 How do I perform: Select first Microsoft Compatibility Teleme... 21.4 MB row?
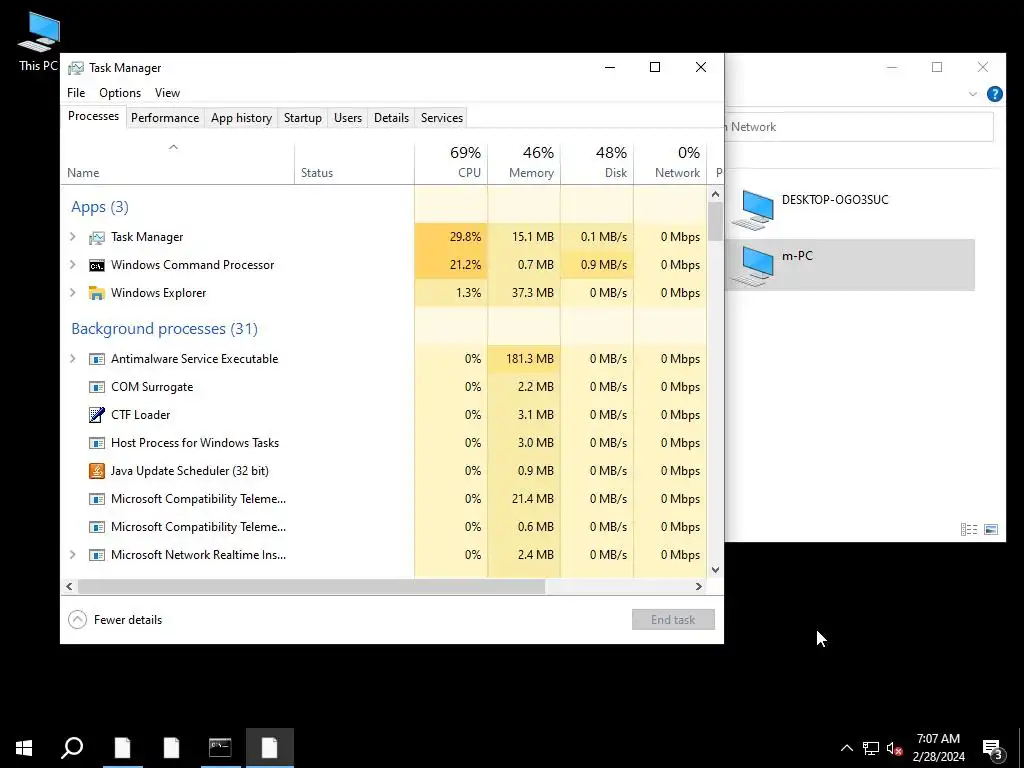click(x=384, y=499)
